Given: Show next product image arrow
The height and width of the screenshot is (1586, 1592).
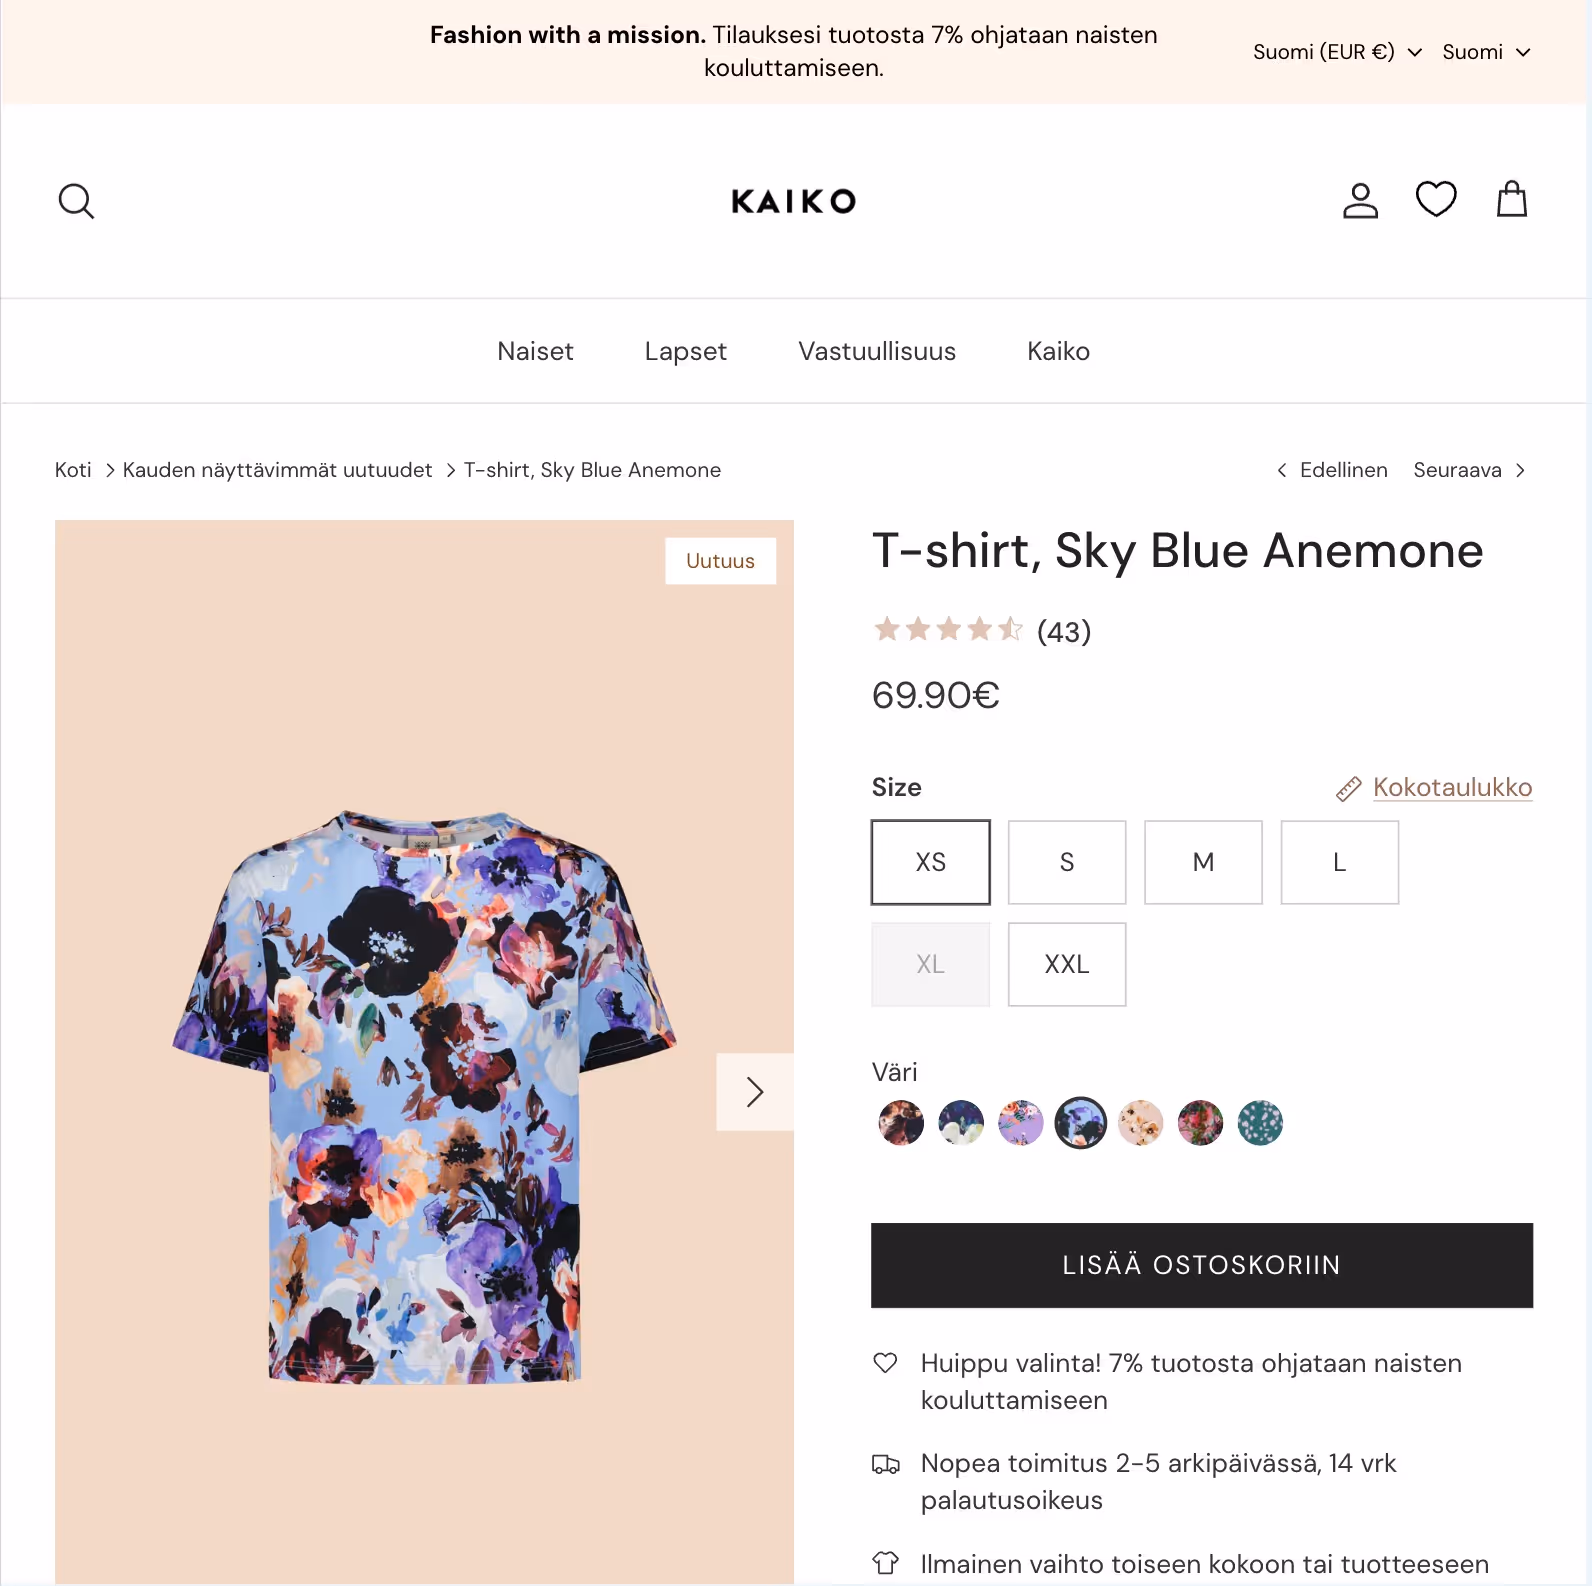Looking at the screenshot, I should click(x=755, y=1092).
